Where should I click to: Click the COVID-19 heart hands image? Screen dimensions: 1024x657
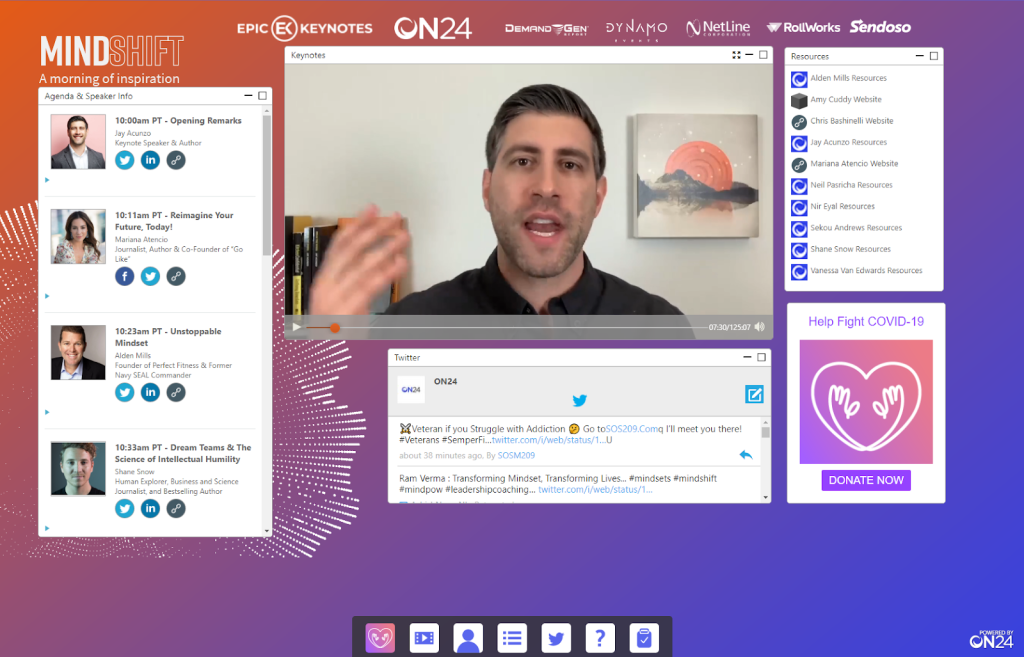coord(866,402)
